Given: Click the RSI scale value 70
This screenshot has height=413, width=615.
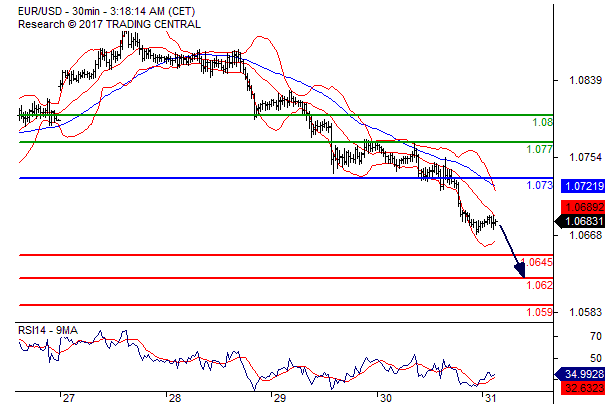Looking at the screenshot, I should point(596,336).
